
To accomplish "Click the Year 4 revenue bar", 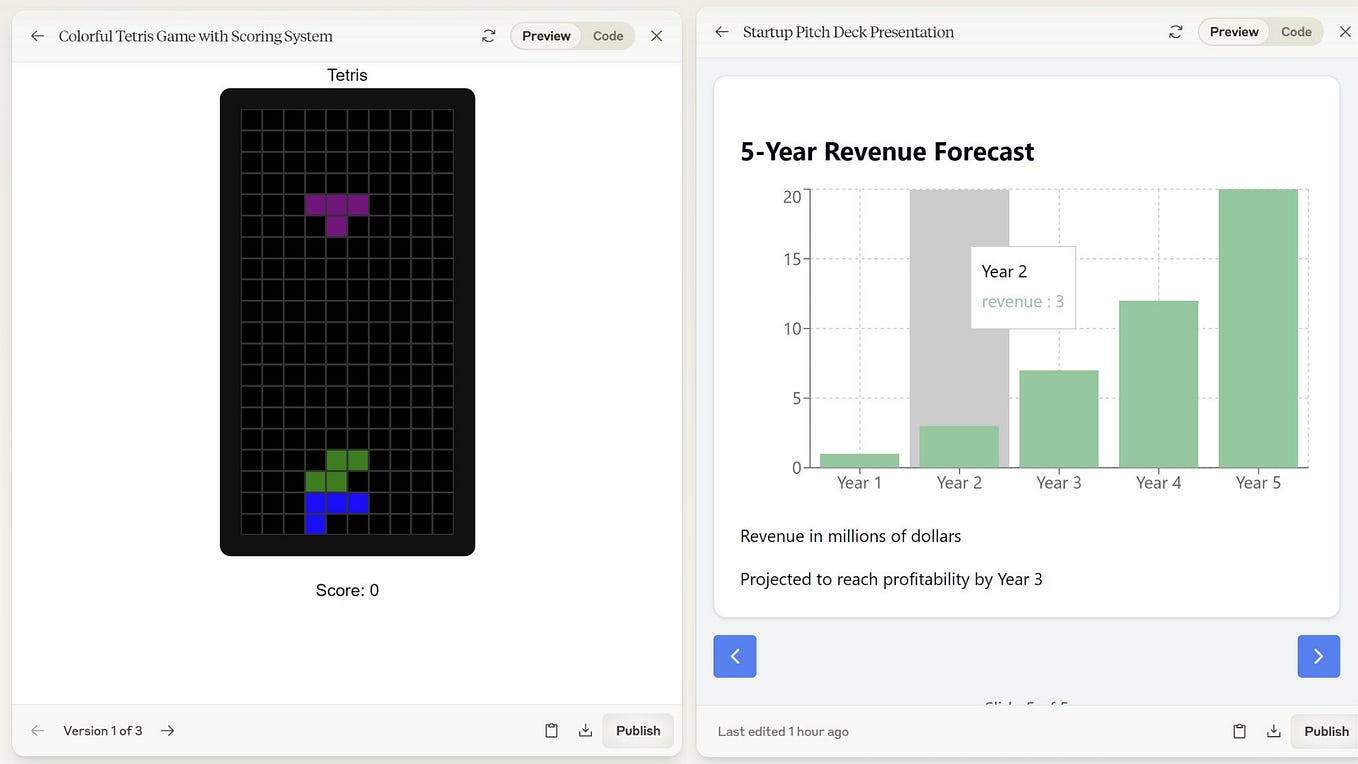I will coord(1158,384).
